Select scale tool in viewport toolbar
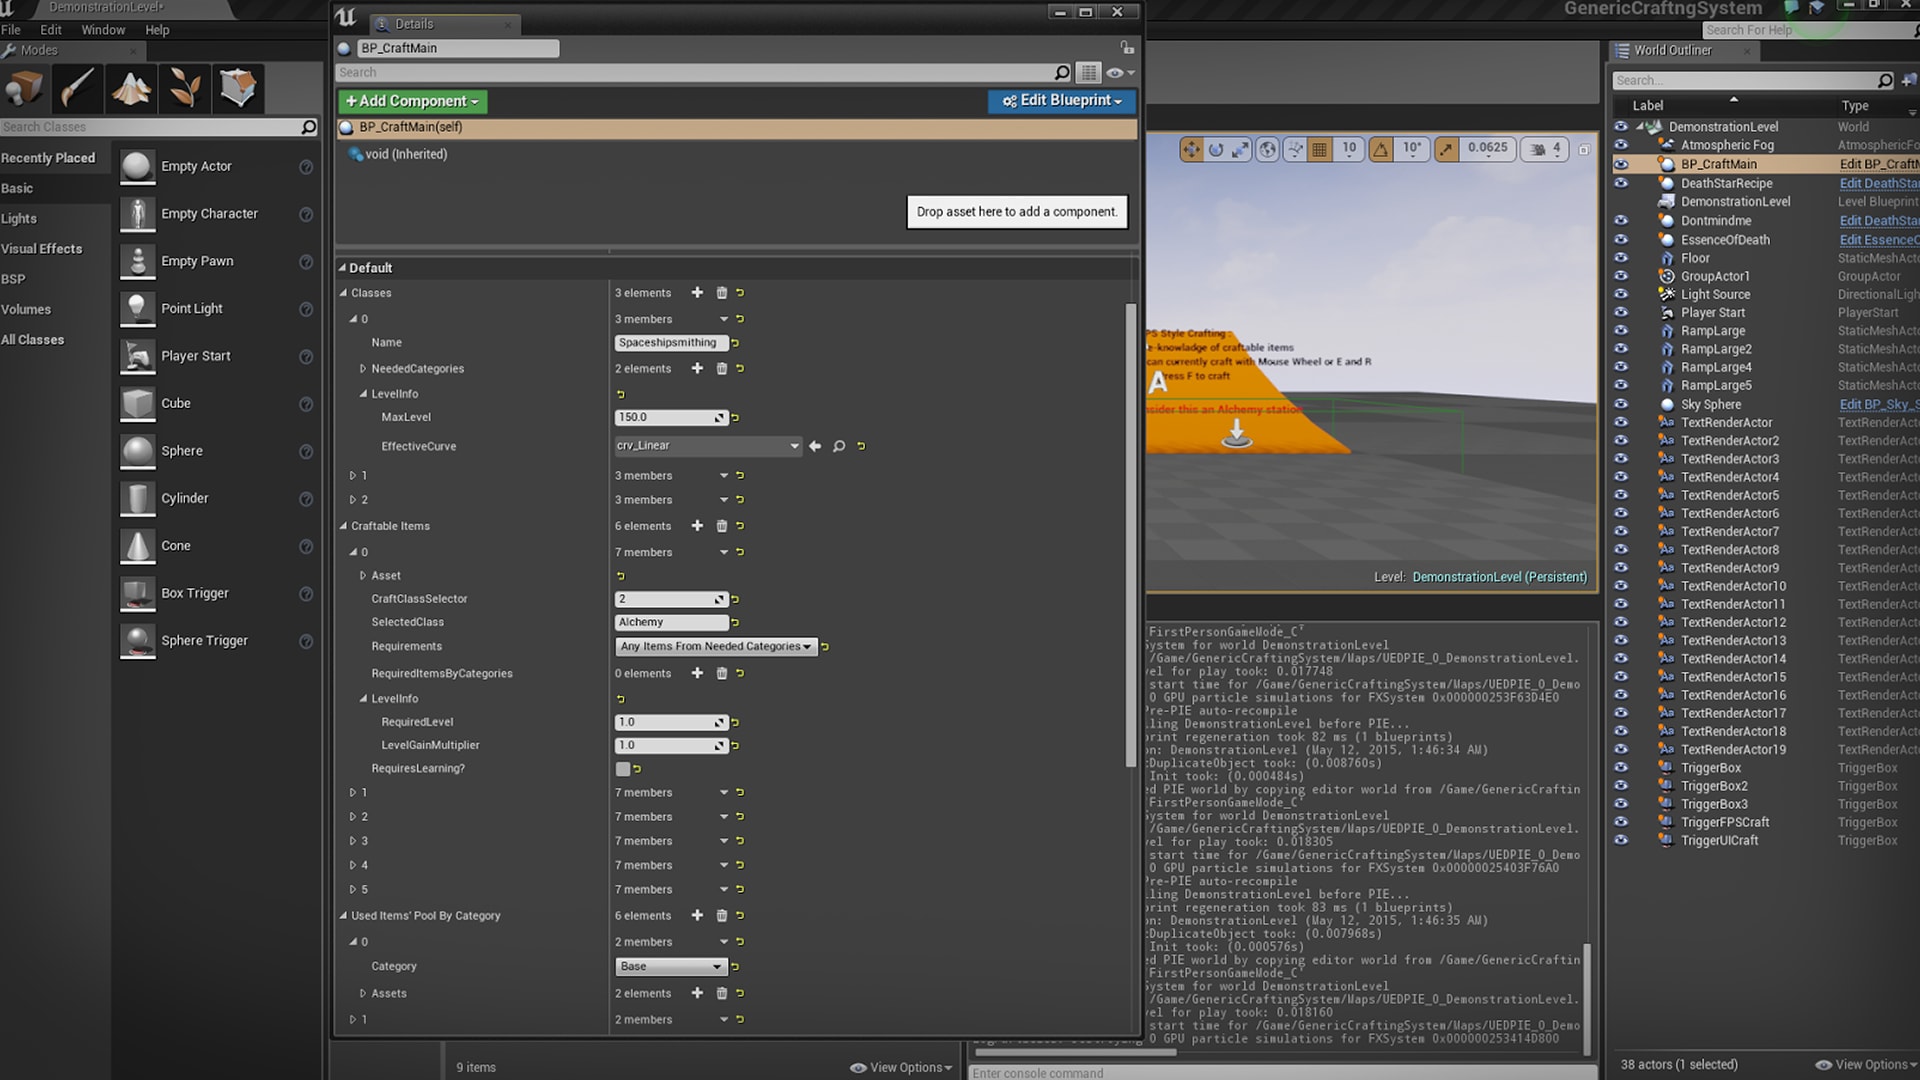This screenshot has height=1080, width=1920. (x=1241, y=149)
